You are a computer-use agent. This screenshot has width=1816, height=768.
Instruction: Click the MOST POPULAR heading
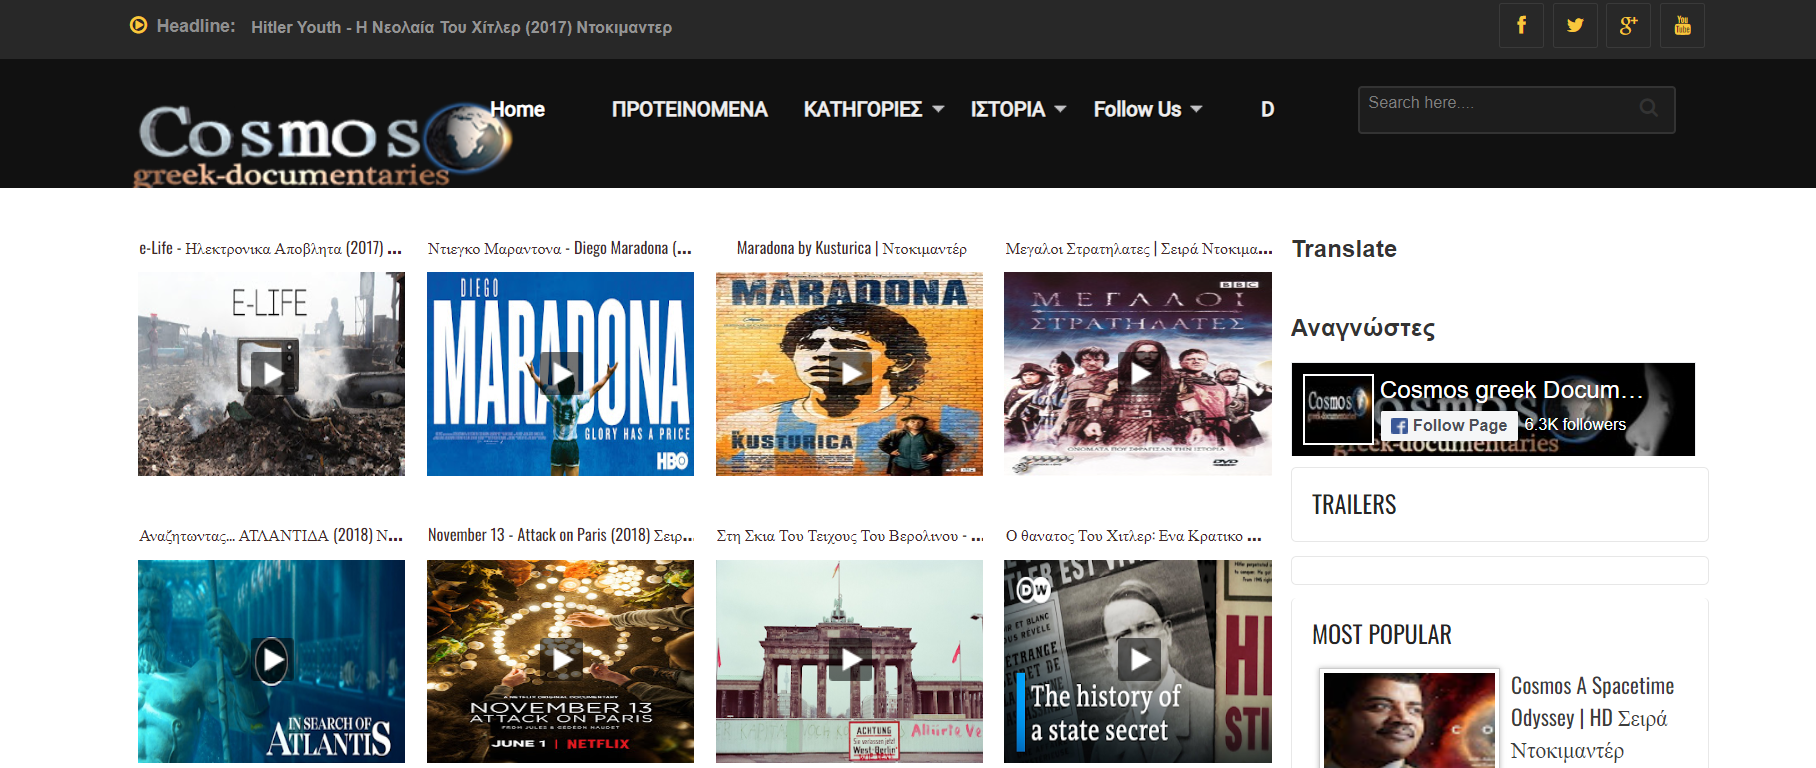[1382, 635]
